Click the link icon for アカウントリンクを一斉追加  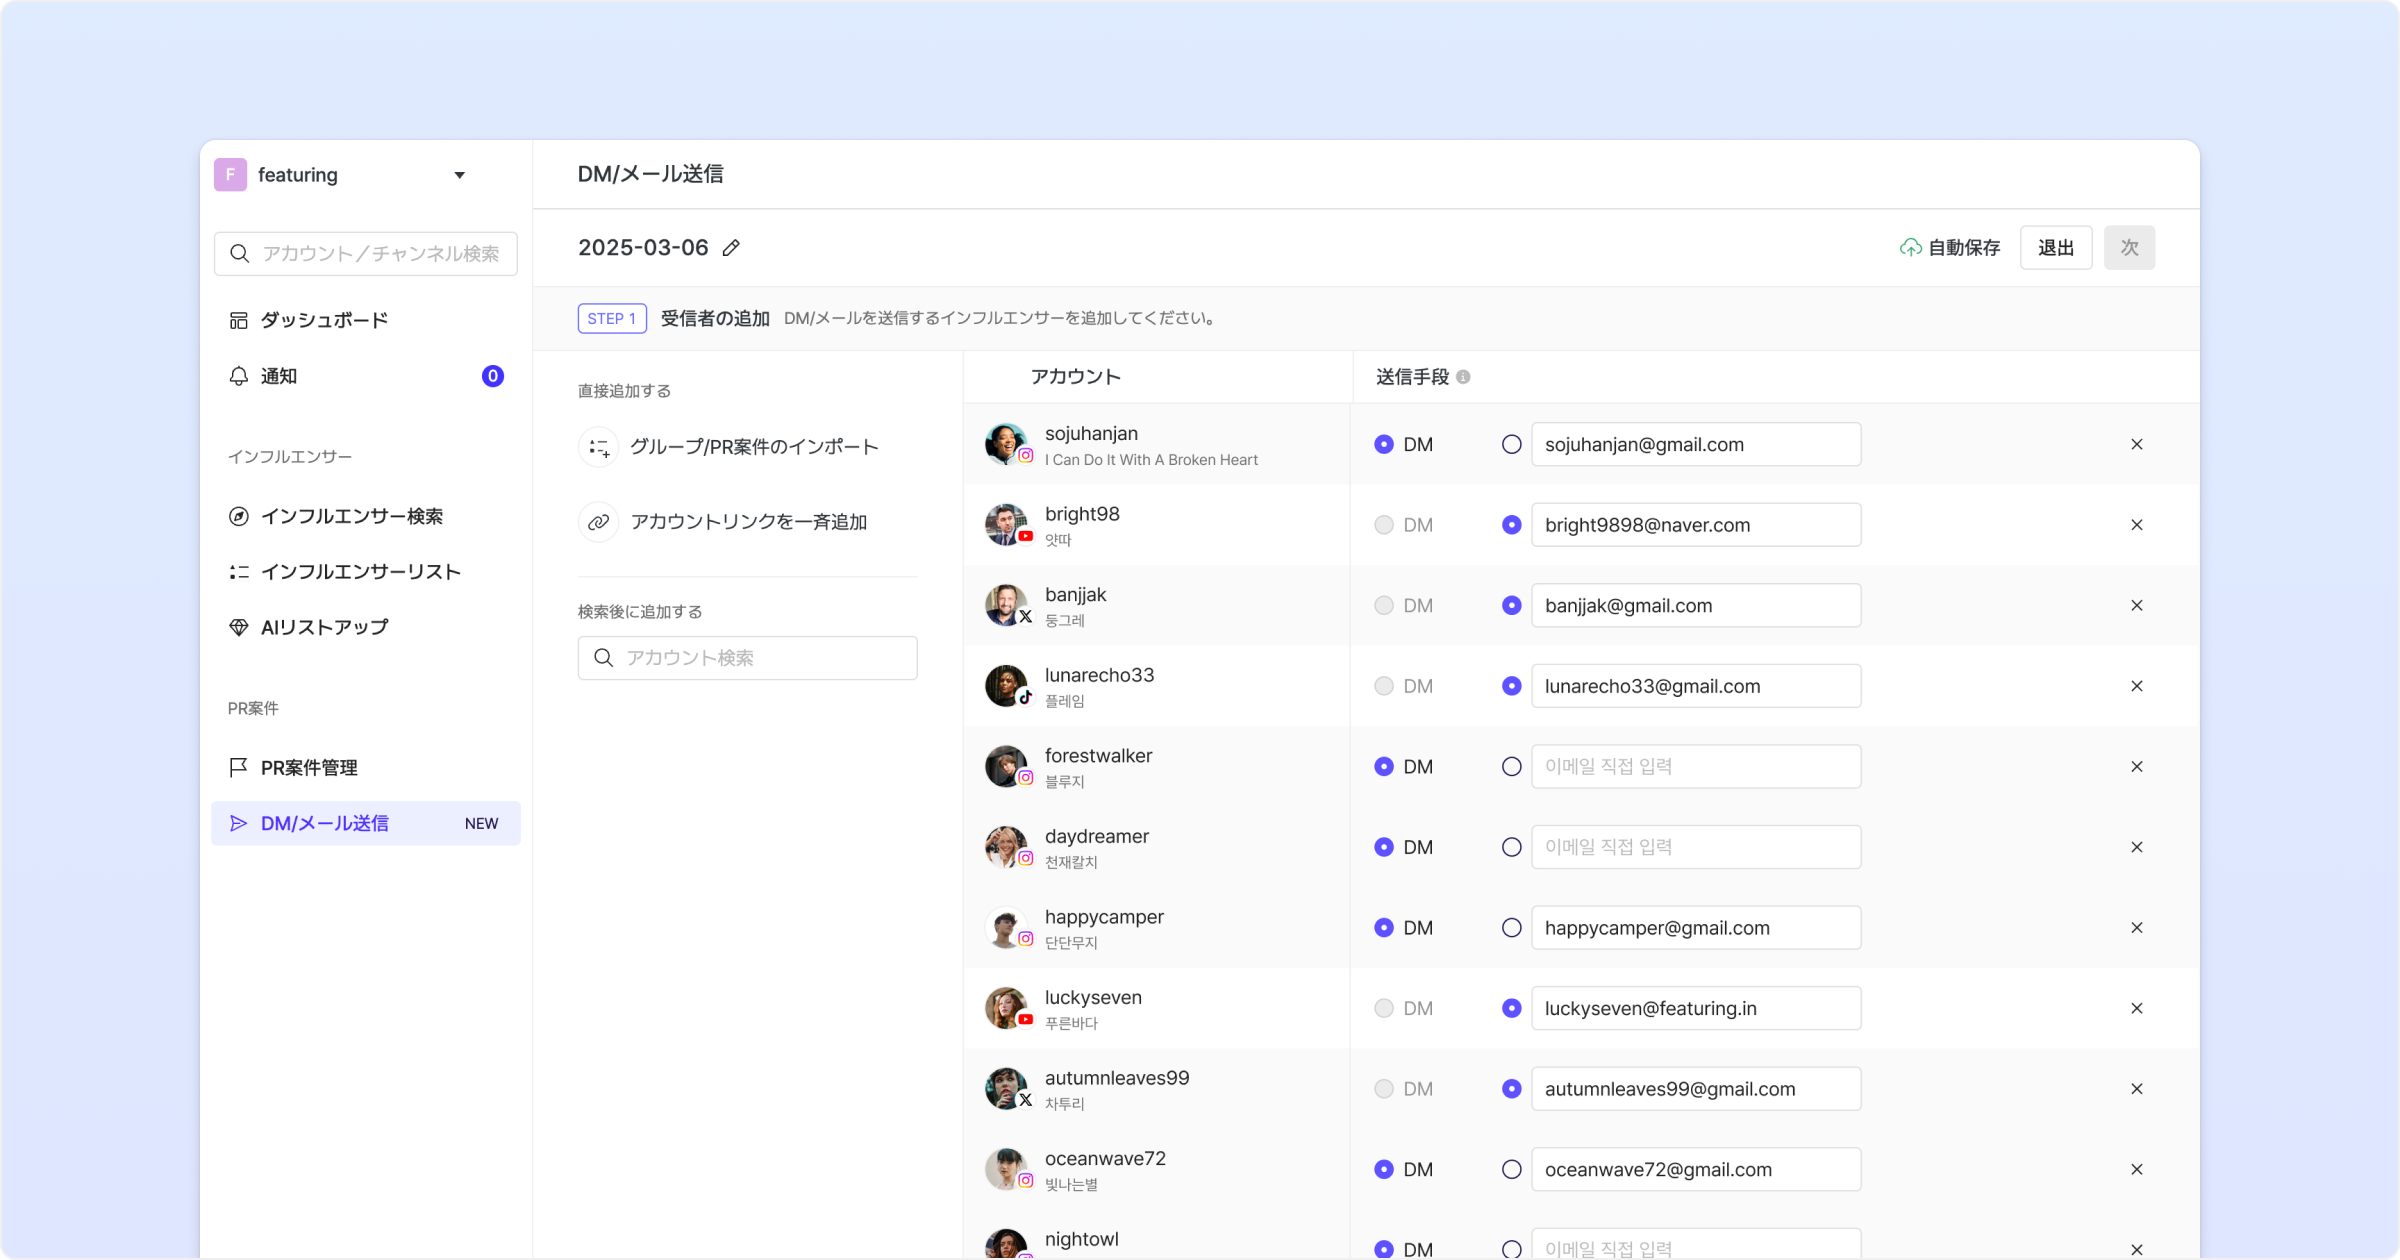tap(598, 522)
